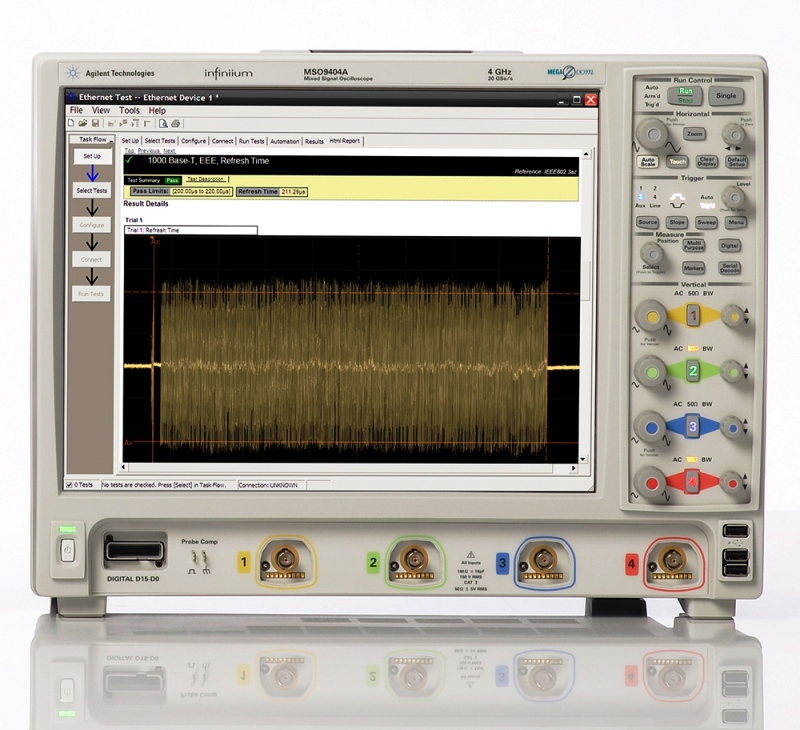This screenshot has width=800, height=730.
Task: Toggle green channel 2 vertical key
Action: click(x=692, y=371)
